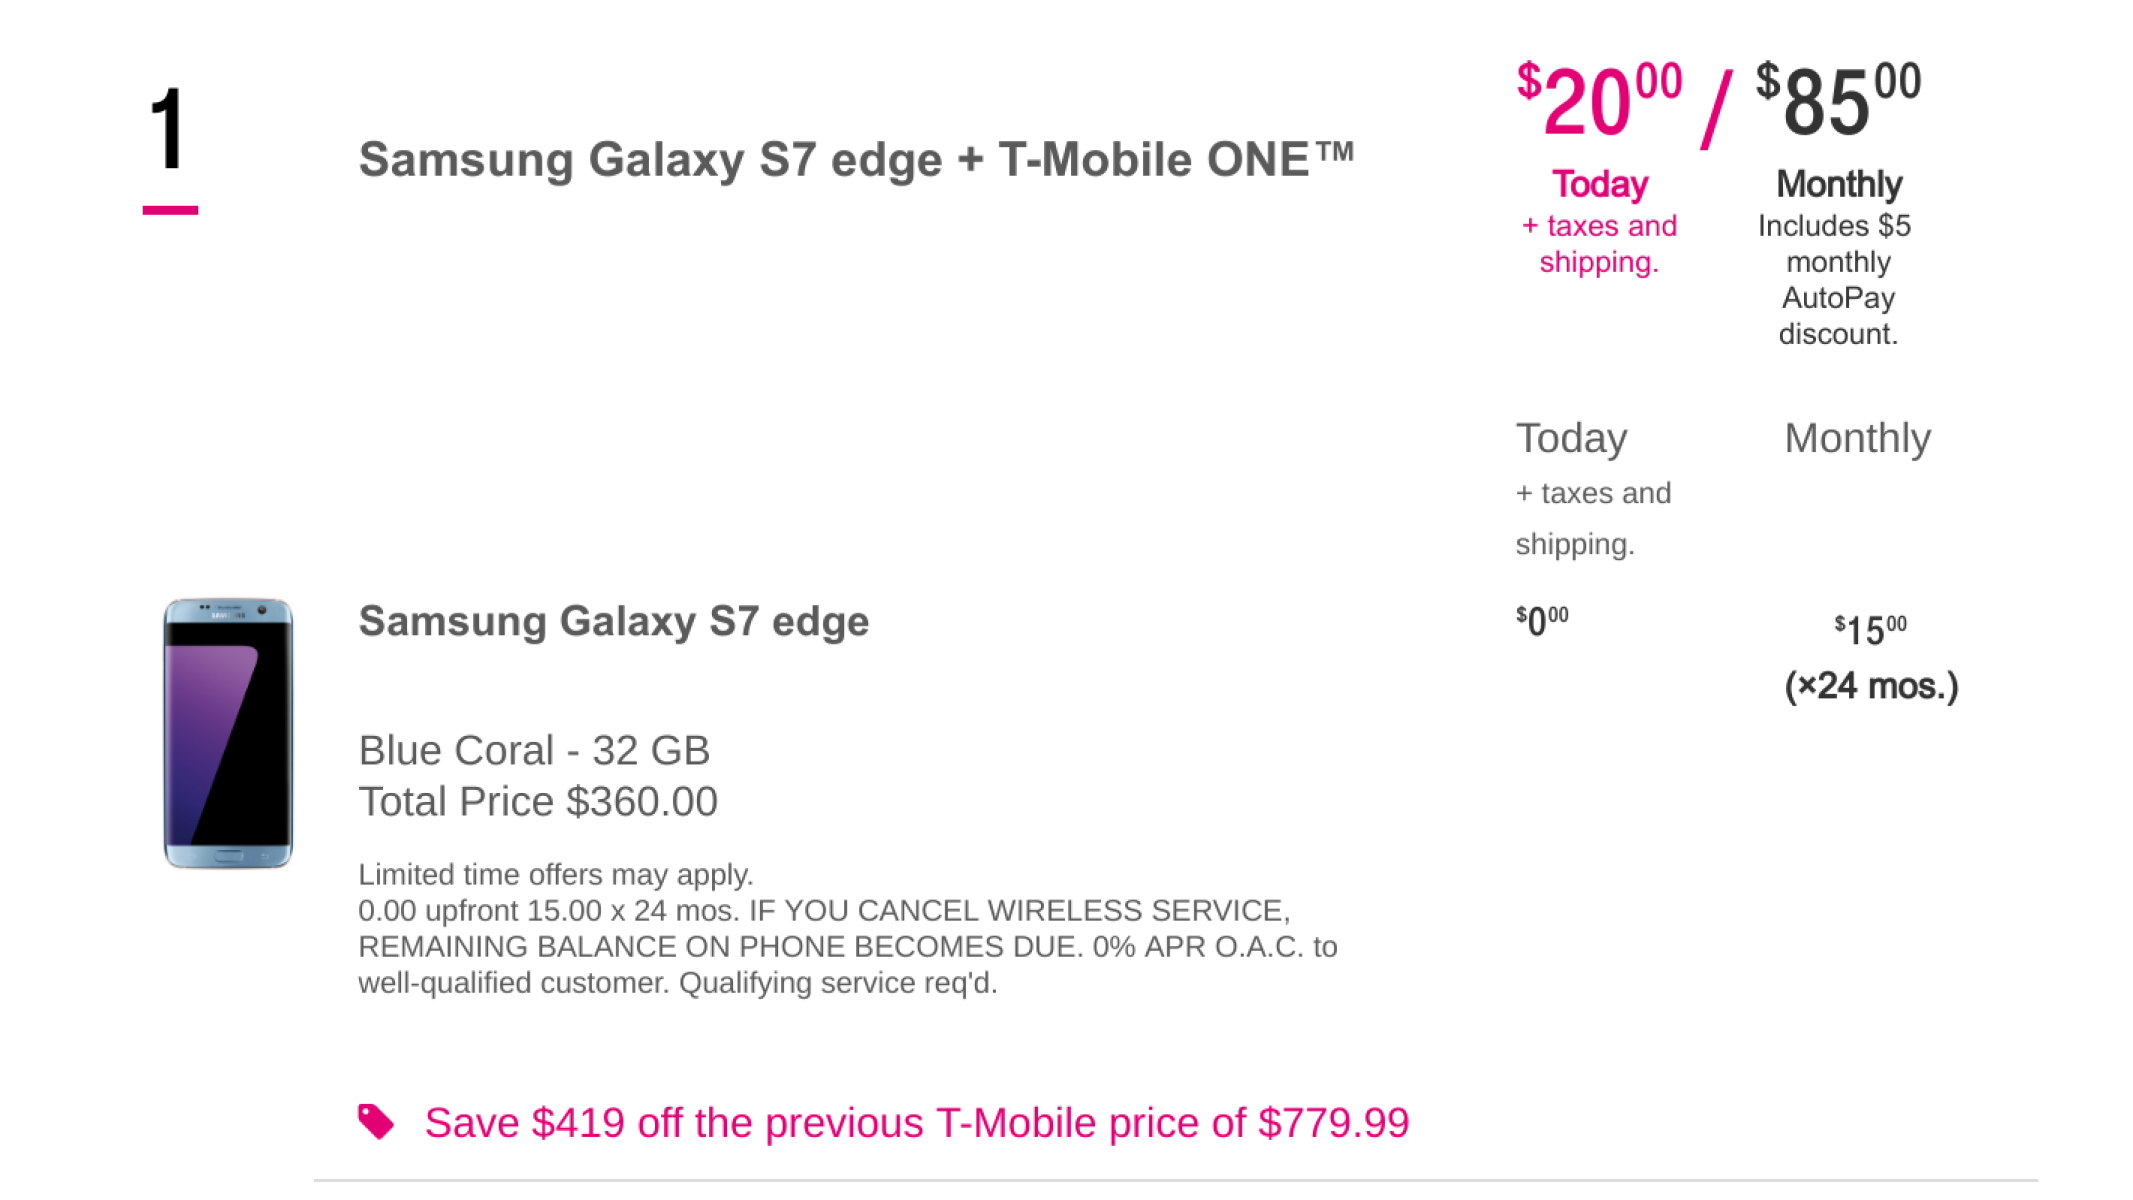Click the $15.00 monthly device price
The width and height of the screenshot is (2133, 1200).
tap(1870, 630)
